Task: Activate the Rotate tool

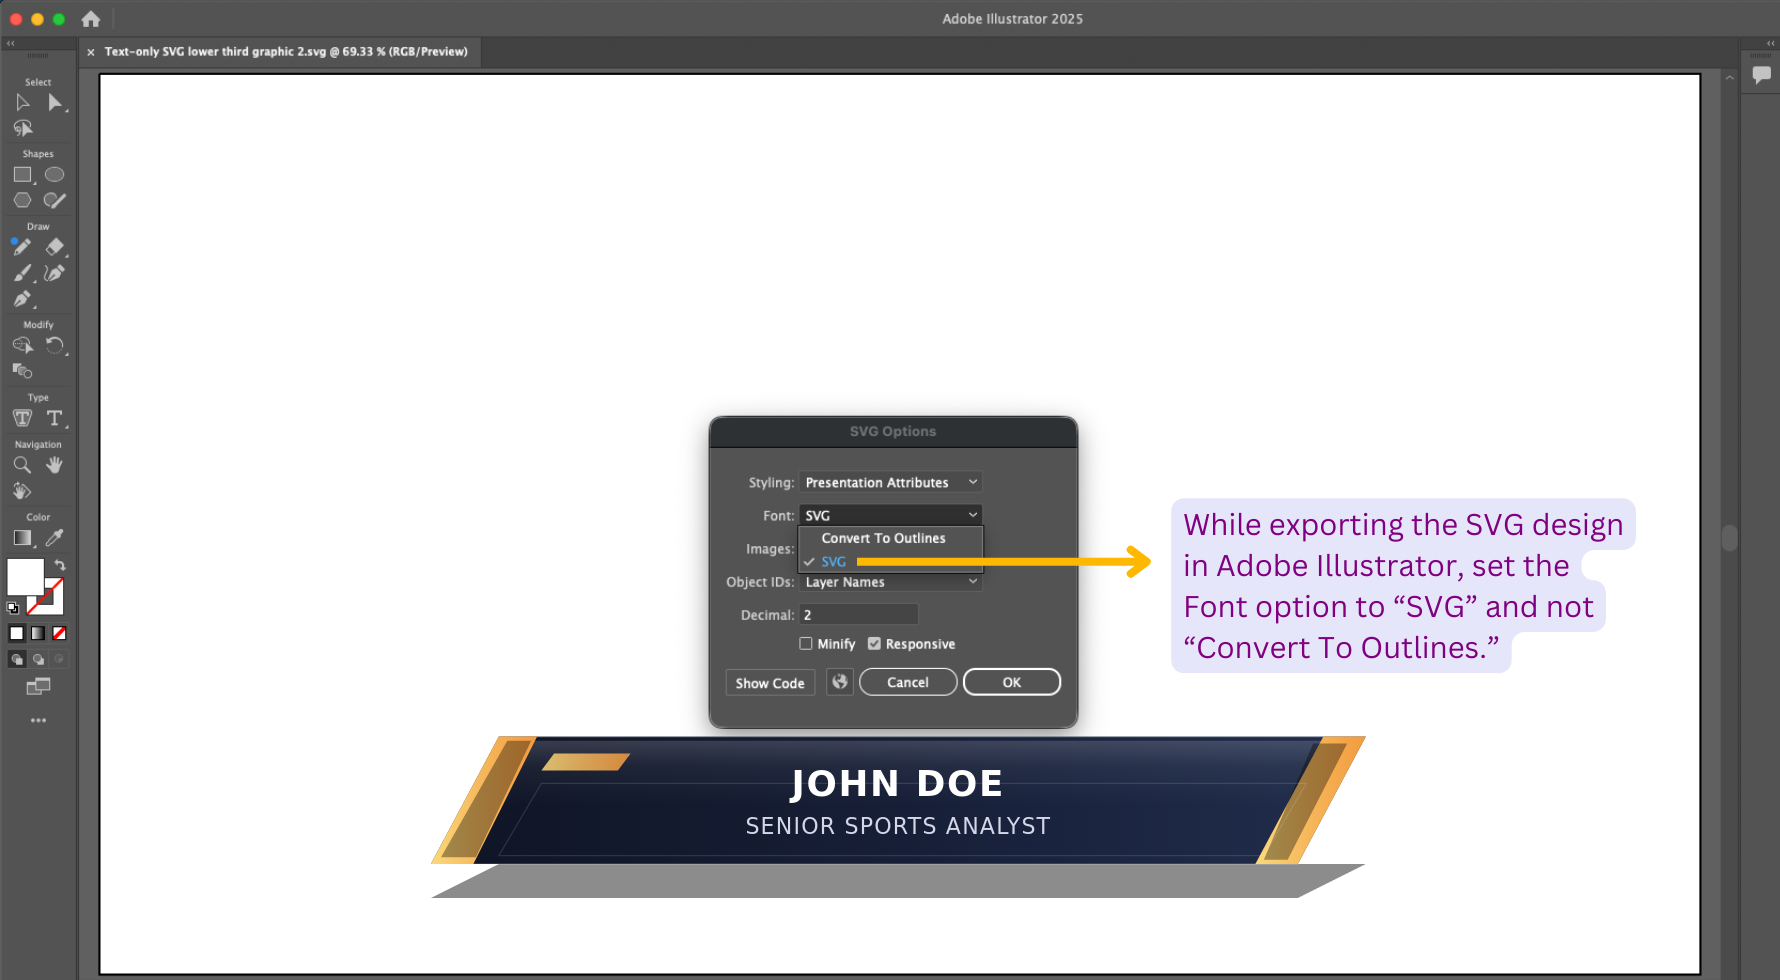Action: pos(55,346)
